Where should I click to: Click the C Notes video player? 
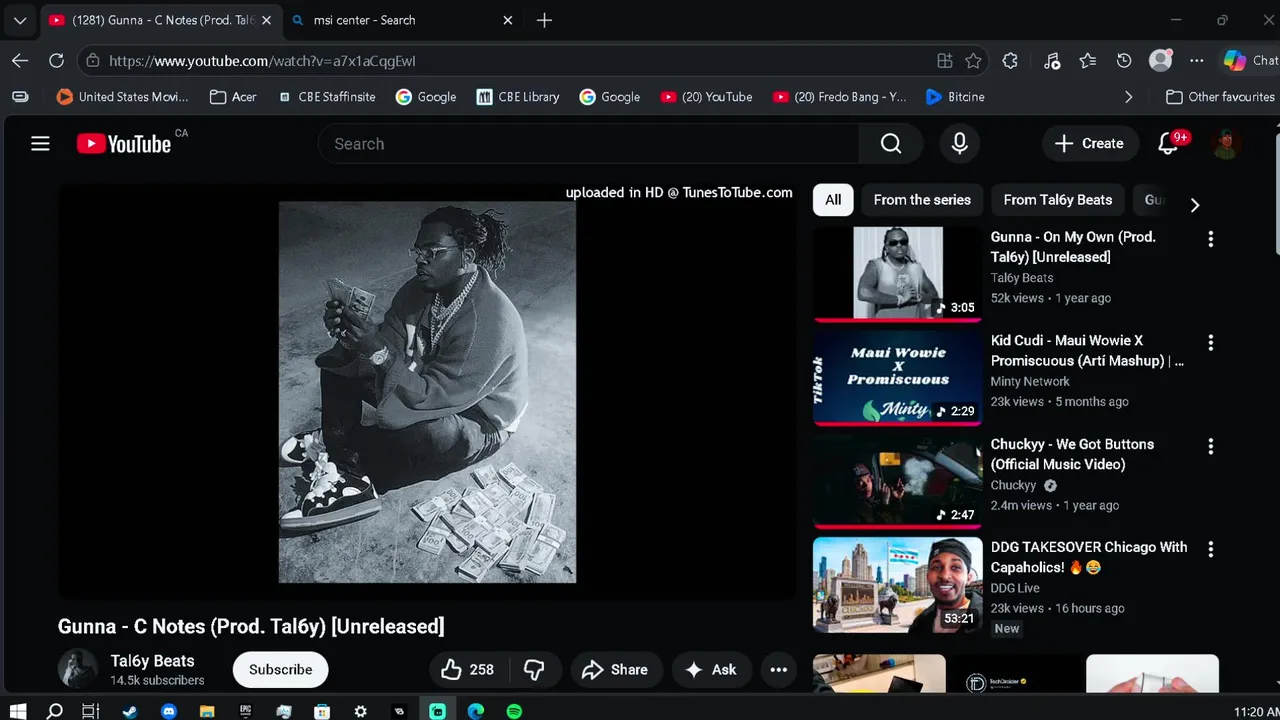427,392
